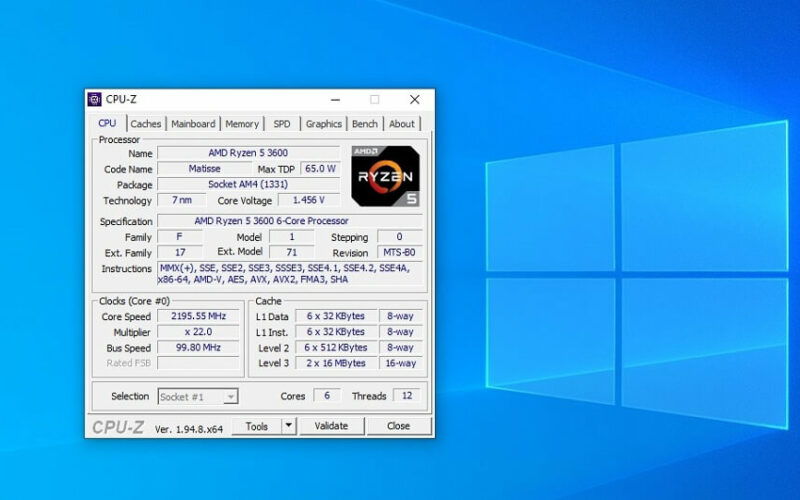Click the Multiplier value x 22.0
Screen dimensions: 800x500
pos(198,332)
